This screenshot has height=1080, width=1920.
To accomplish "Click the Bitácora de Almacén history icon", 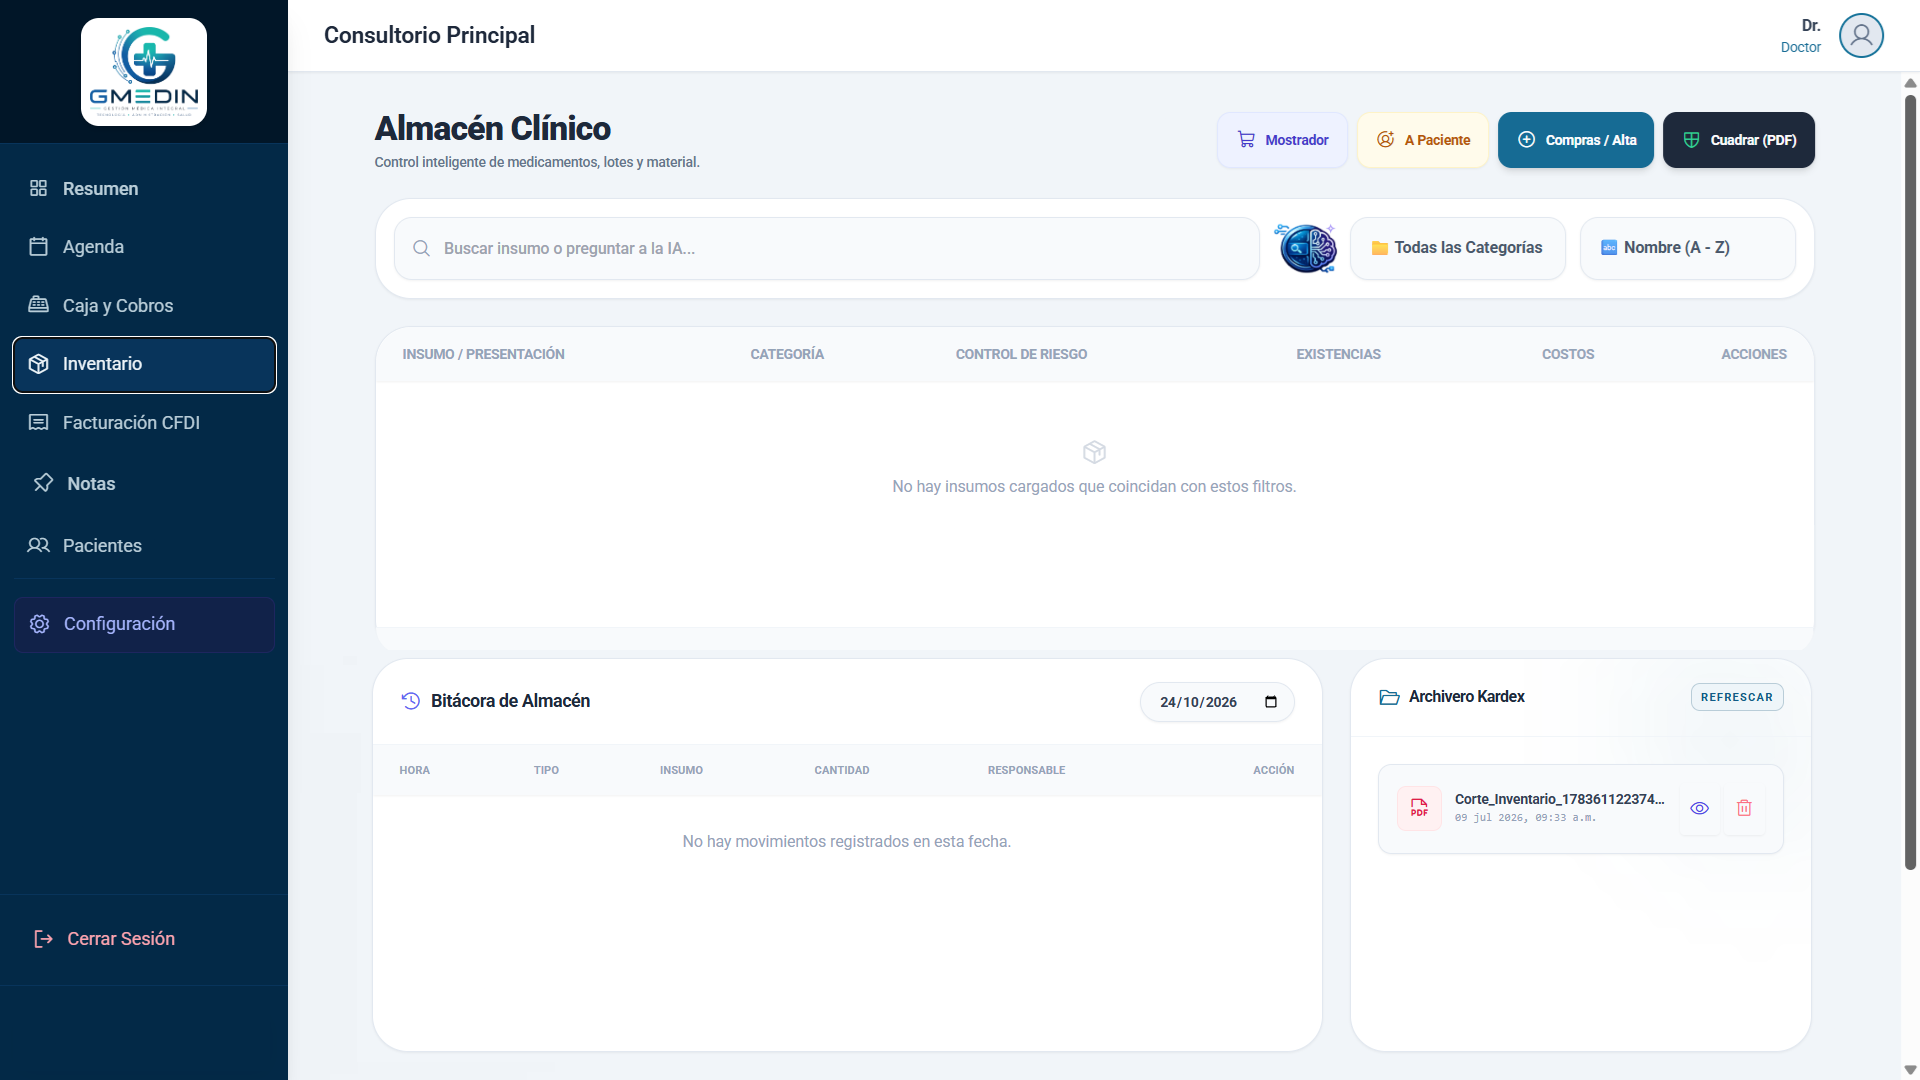I will [x=410, y=701].
